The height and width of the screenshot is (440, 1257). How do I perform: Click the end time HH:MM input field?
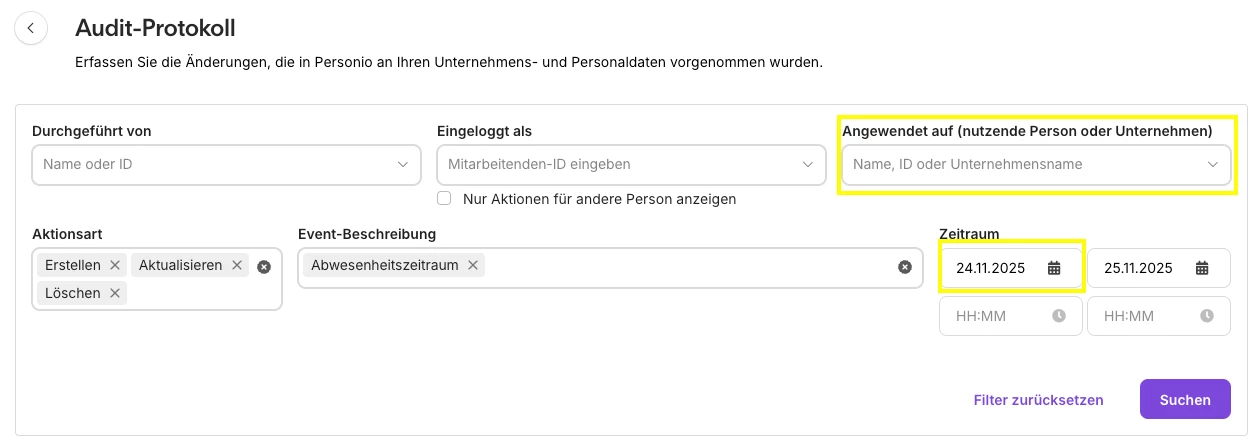(x=1143, y=316)
